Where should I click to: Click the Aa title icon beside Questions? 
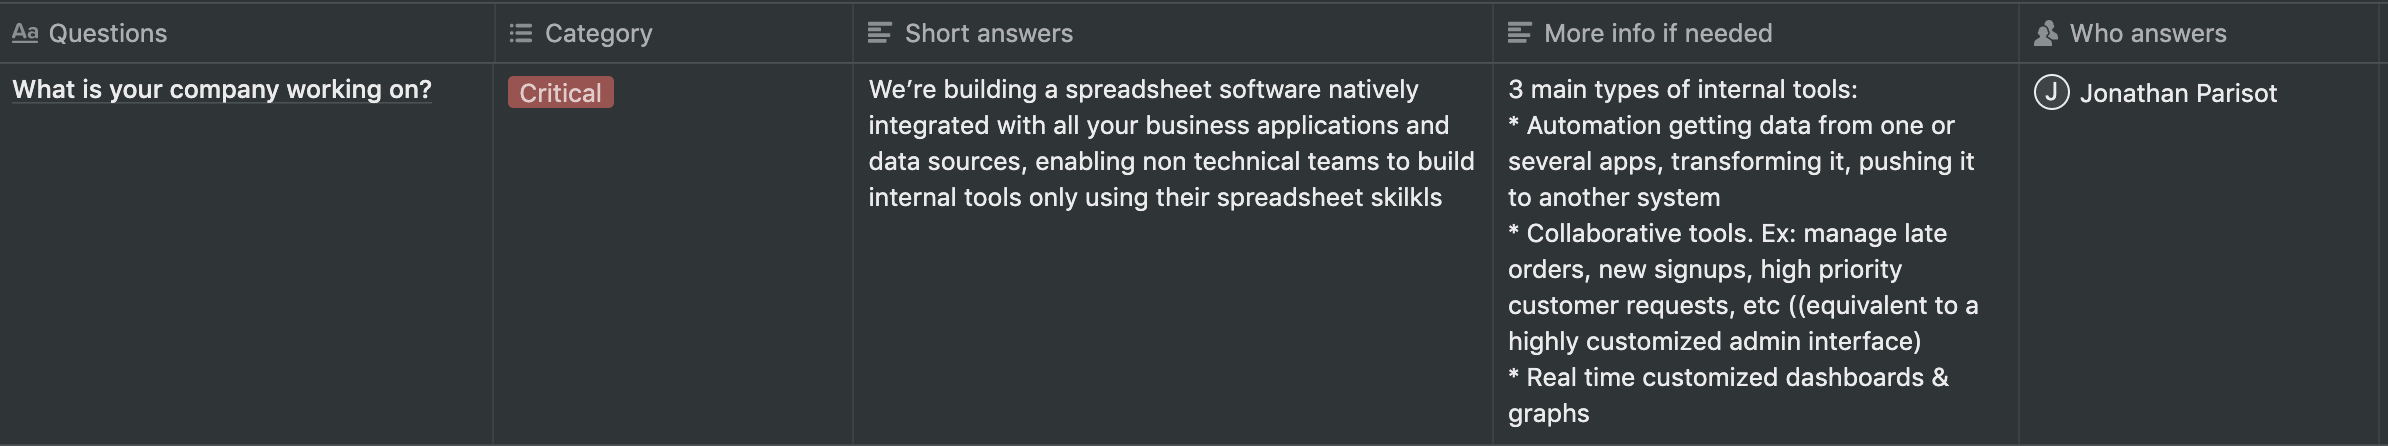point(25,33)
